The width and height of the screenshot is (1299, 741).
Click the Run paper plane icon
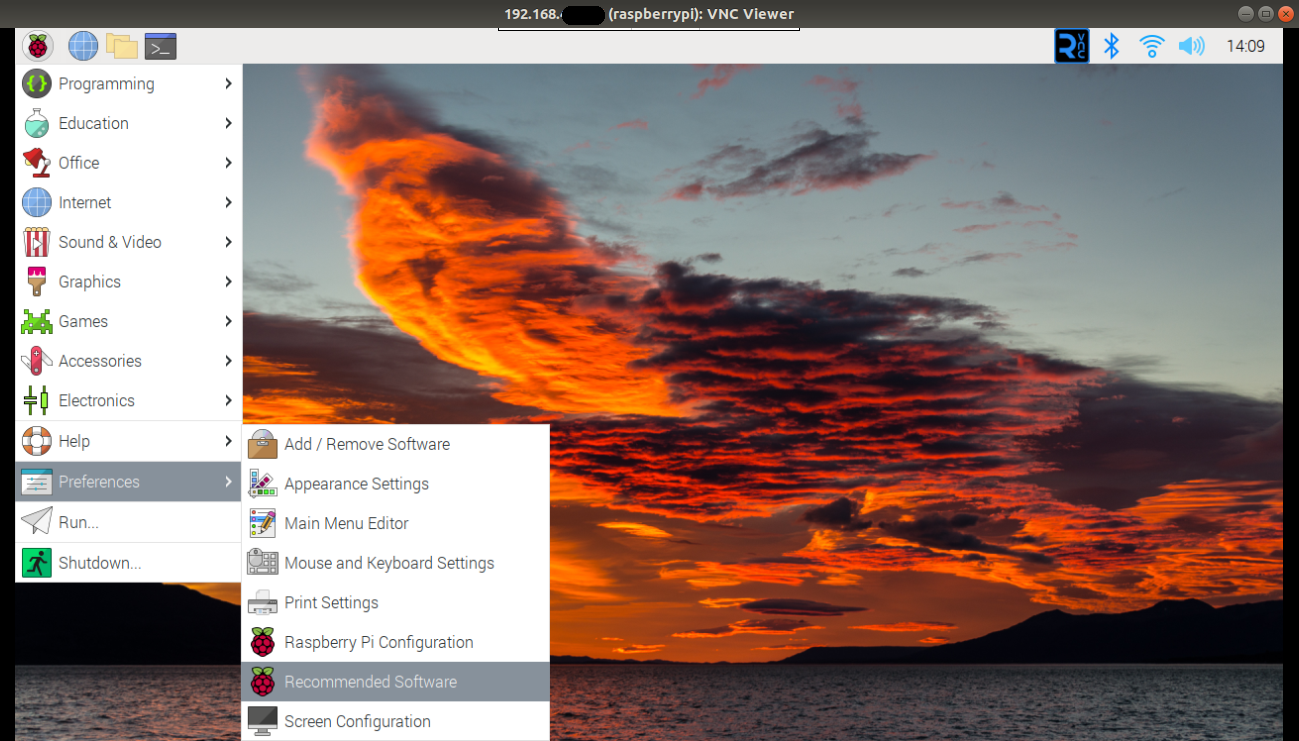pyautogui.click(x=37, y=522)
